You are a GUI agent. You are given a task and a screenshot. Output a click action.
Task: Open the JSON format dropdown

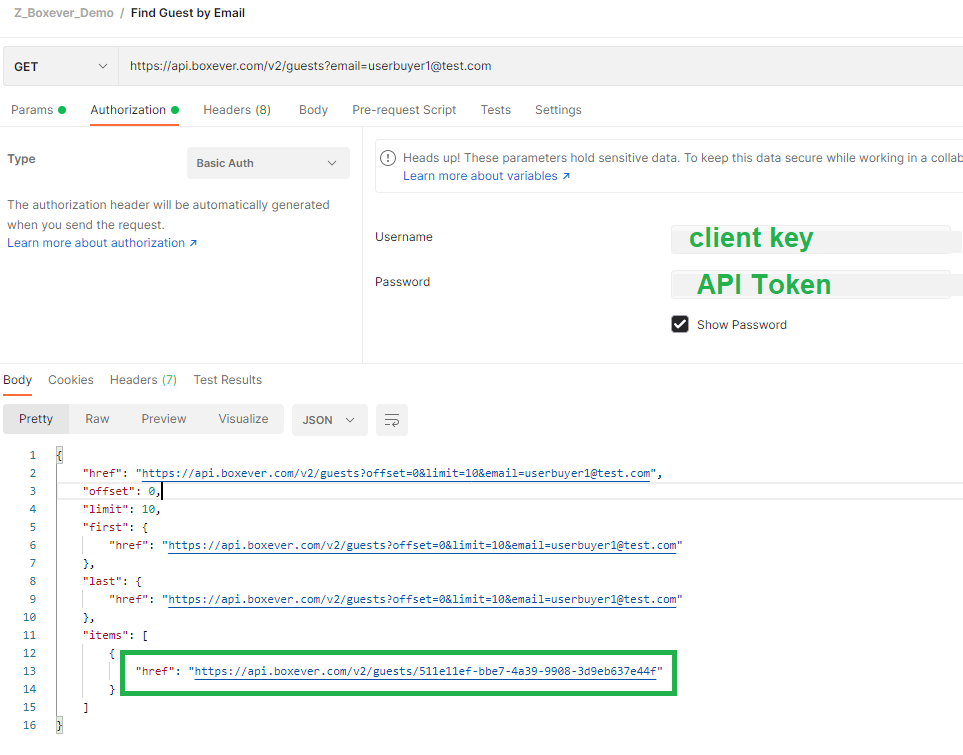(329, 420)
